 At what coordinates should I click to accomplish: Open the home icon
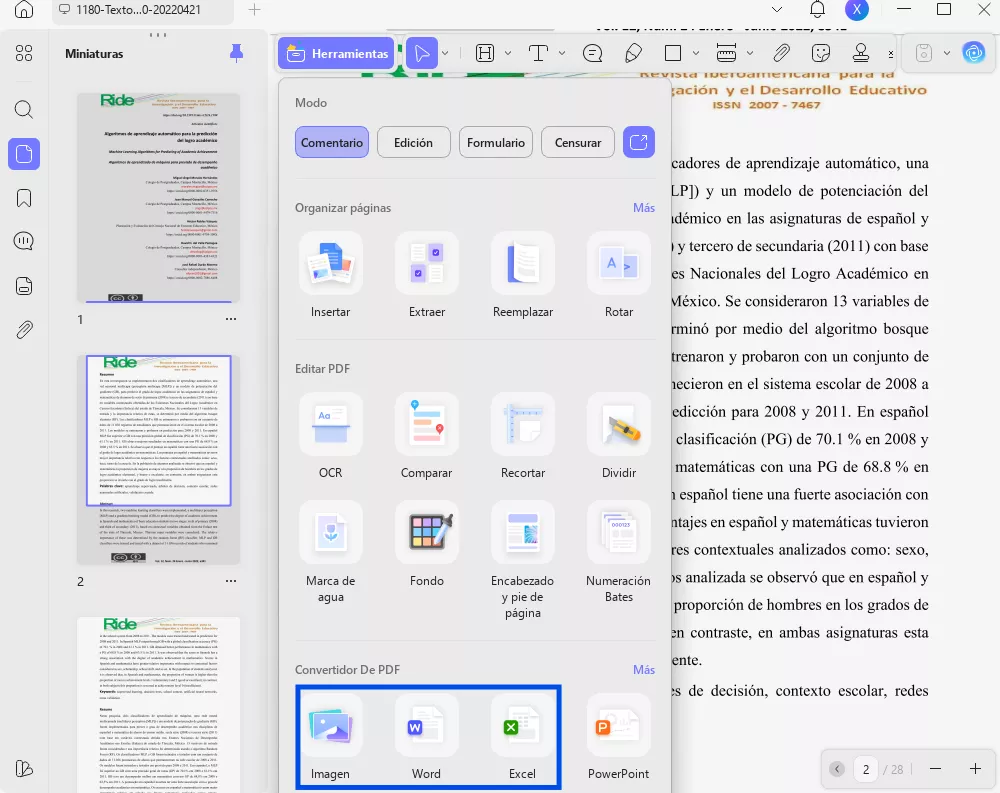24,10
